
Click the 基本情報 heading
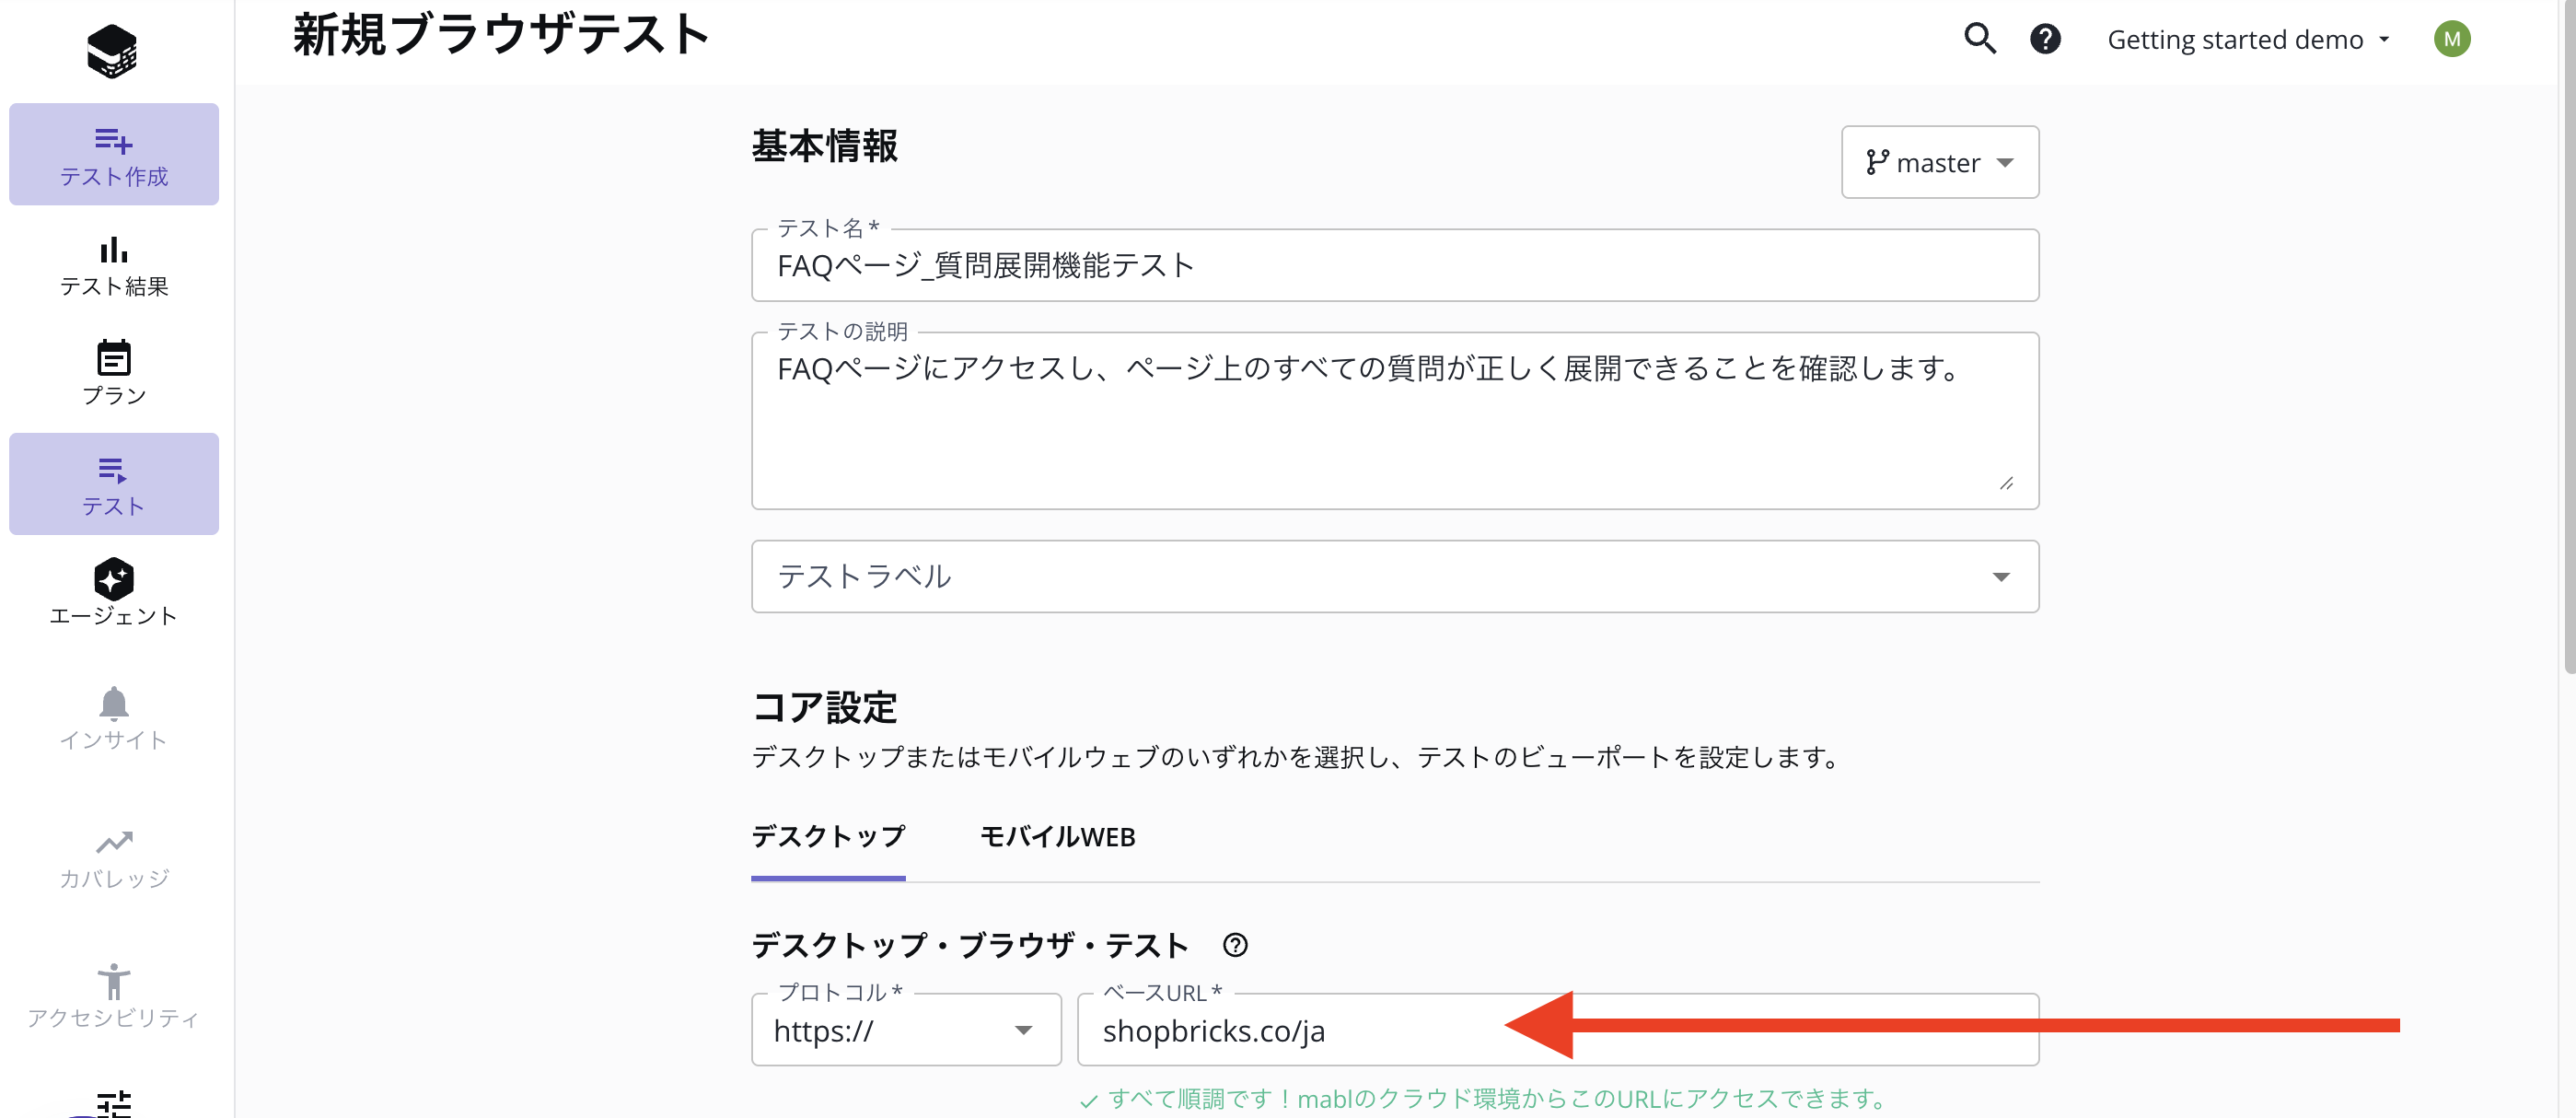tap(824, 146)
